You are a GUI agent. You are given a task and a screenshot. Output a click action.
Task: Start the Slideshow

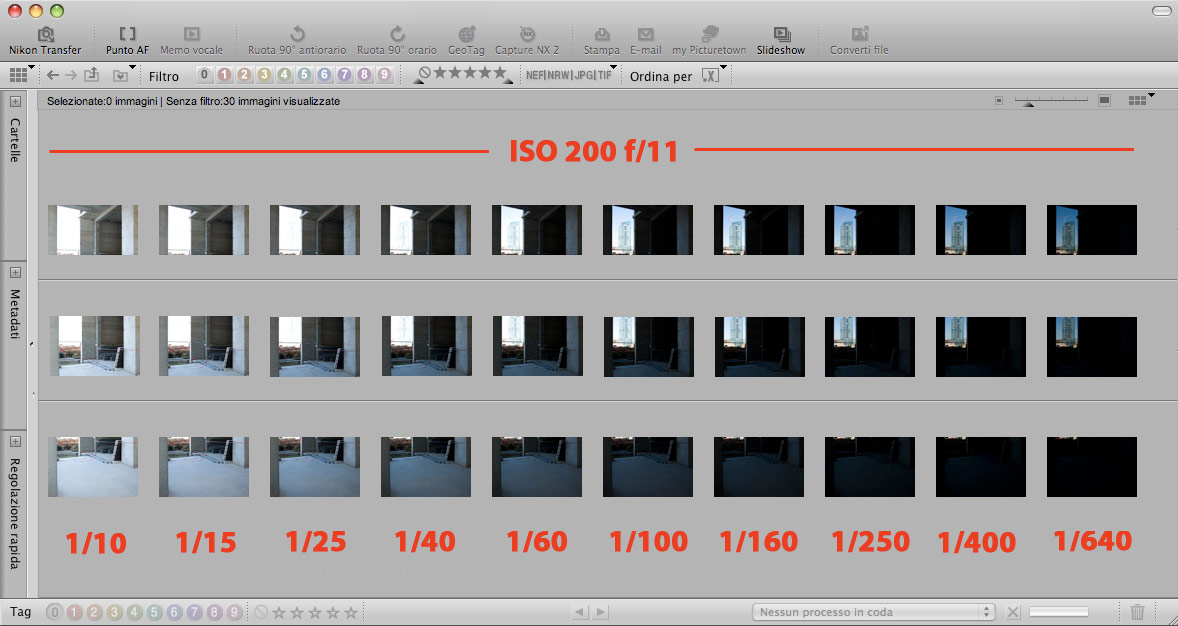[781, 41]
